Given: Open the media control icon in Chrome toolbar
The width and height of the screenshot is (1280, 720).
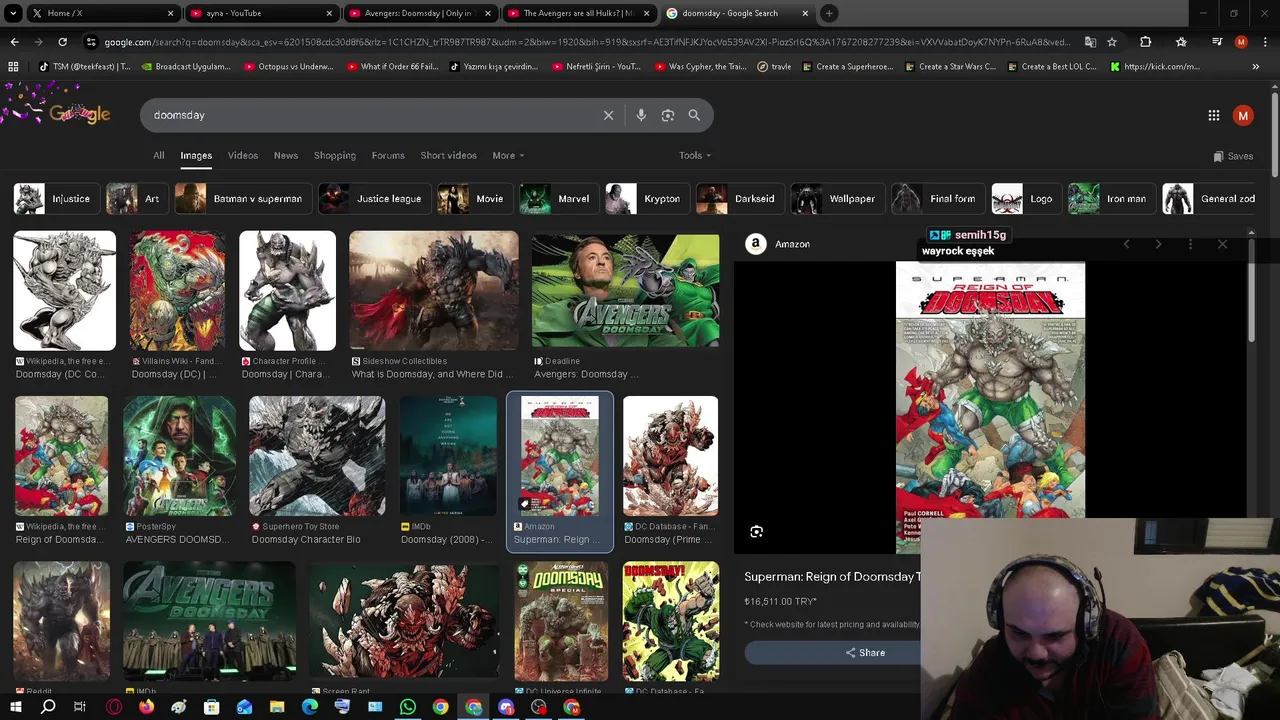Looking at the screenshot, I should point(1217,42).
